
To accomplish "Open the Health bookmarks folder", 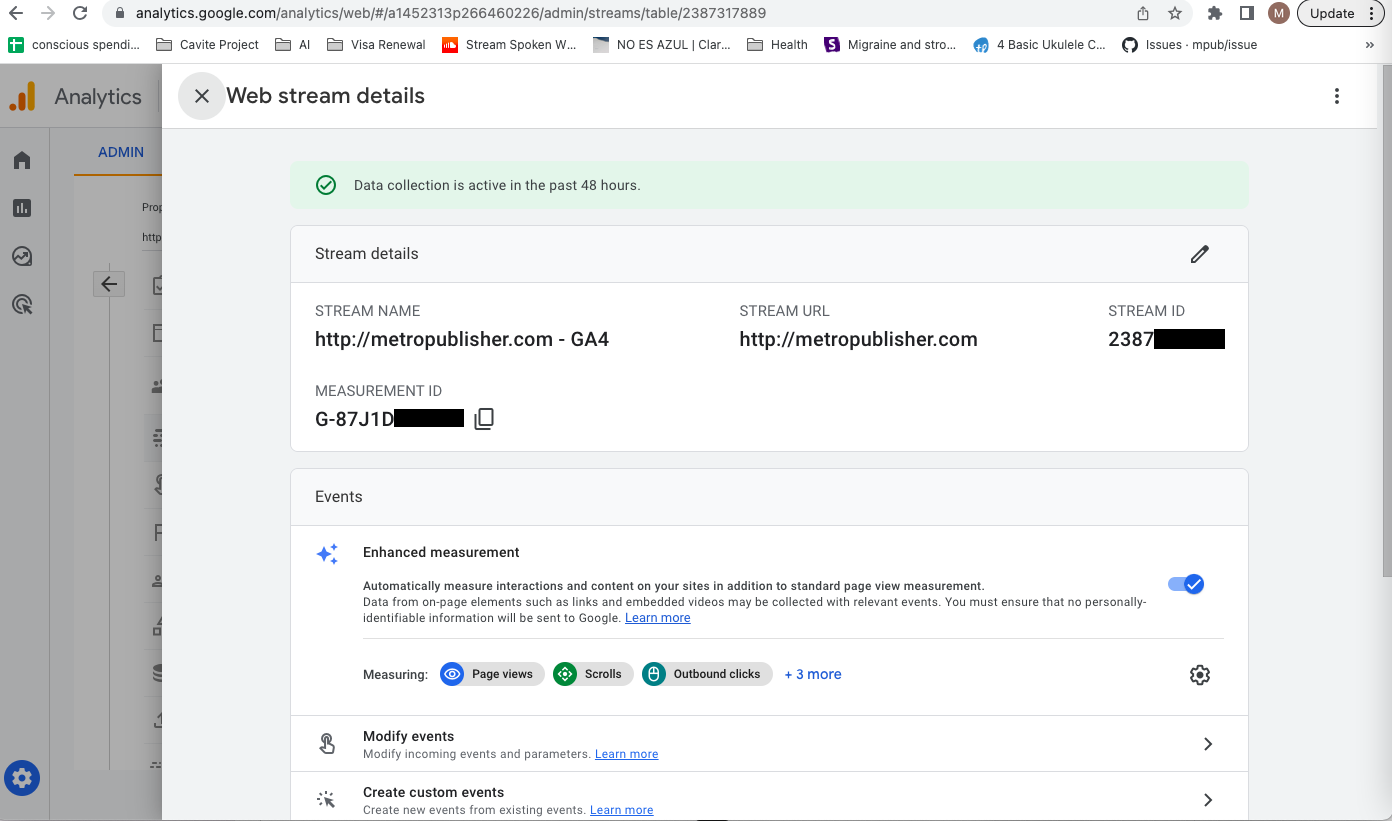I will pos(777,45).
